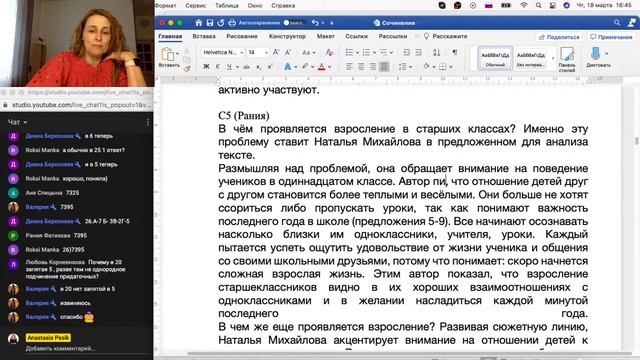Image resolution: width=640 pixels, height=360 pixels.
Task: Toggle justified text alignment
Action: 384,67
